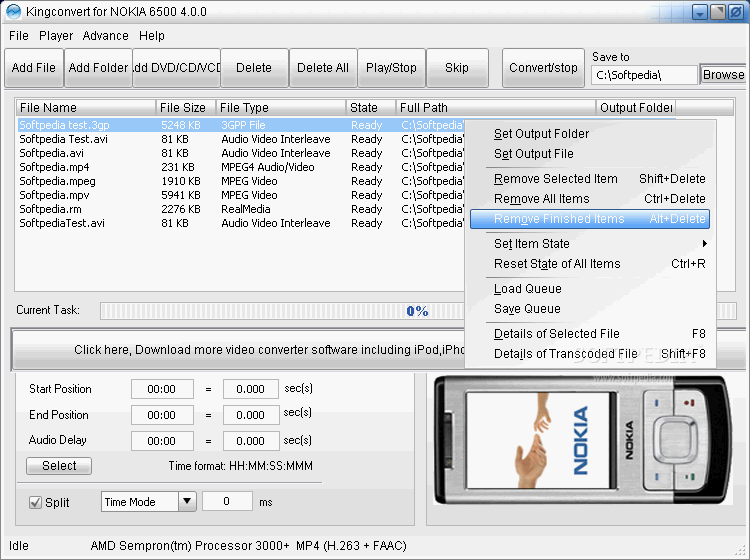Image resolution: width=750 pixels, height=560 pixels.
Task: Select the Softpedia Test.avi row
Action: tap(241, 139)
